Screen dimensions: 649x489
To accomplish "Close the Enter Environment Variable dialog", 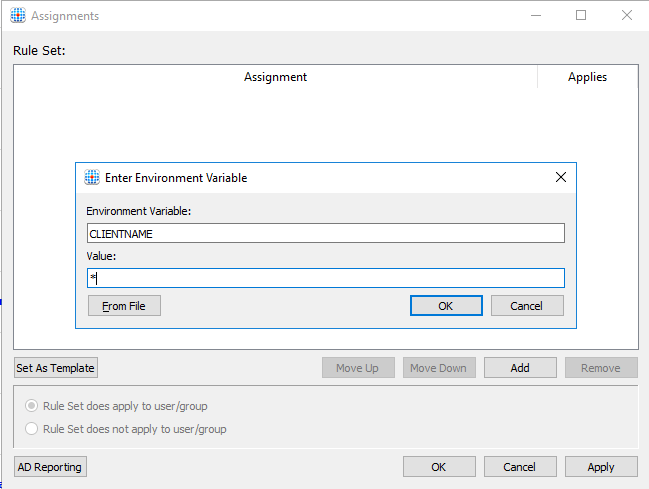I will tap(561, 178).
